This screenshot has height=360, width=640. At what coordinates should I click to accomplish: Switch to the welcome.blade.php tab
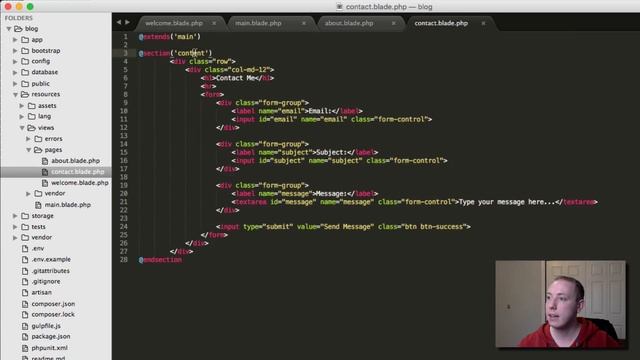(x=174, y=23)
